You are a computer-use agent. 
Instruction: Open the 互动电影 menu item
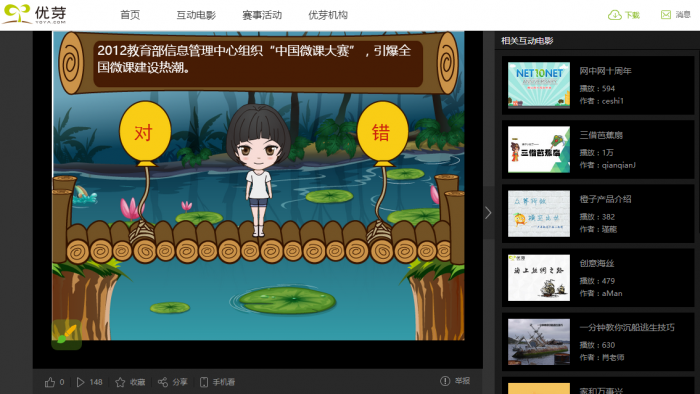tap(196, 15)
